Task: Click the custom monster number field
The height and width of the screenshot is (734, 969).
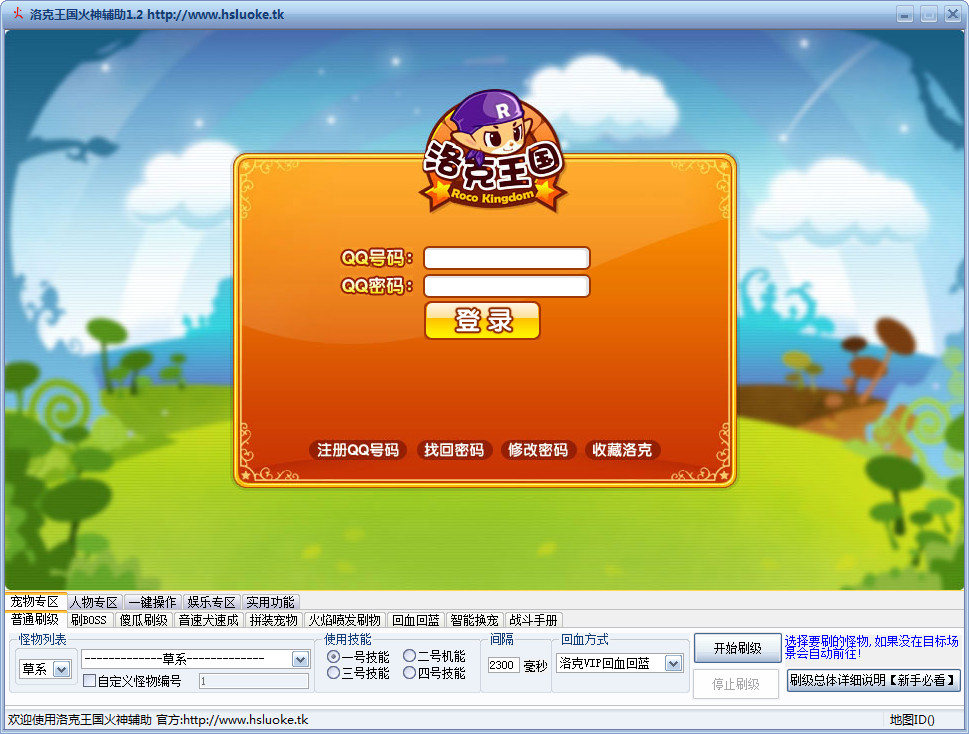Action: 253,681
